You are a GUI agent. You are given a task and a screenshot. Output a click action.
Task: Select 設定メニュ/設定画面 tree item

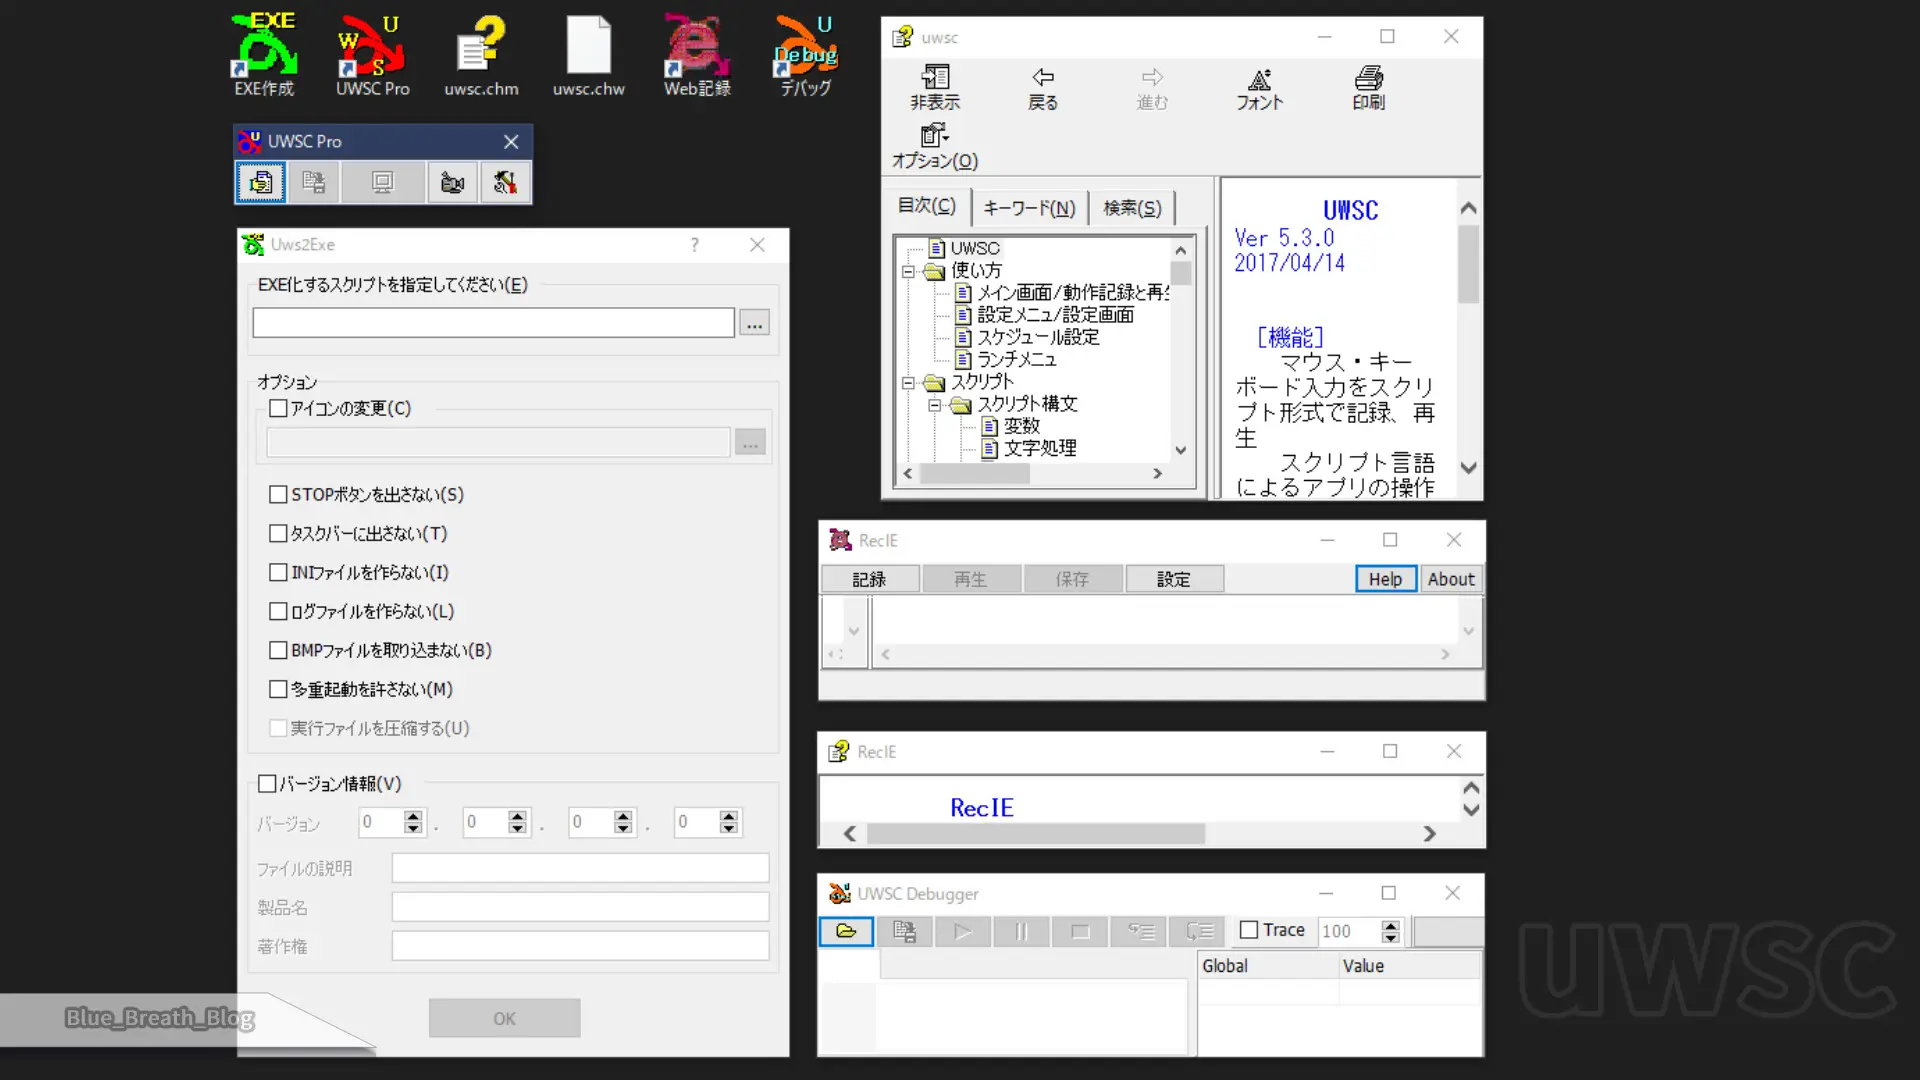pyautogui.click(x=1045, y=315)
